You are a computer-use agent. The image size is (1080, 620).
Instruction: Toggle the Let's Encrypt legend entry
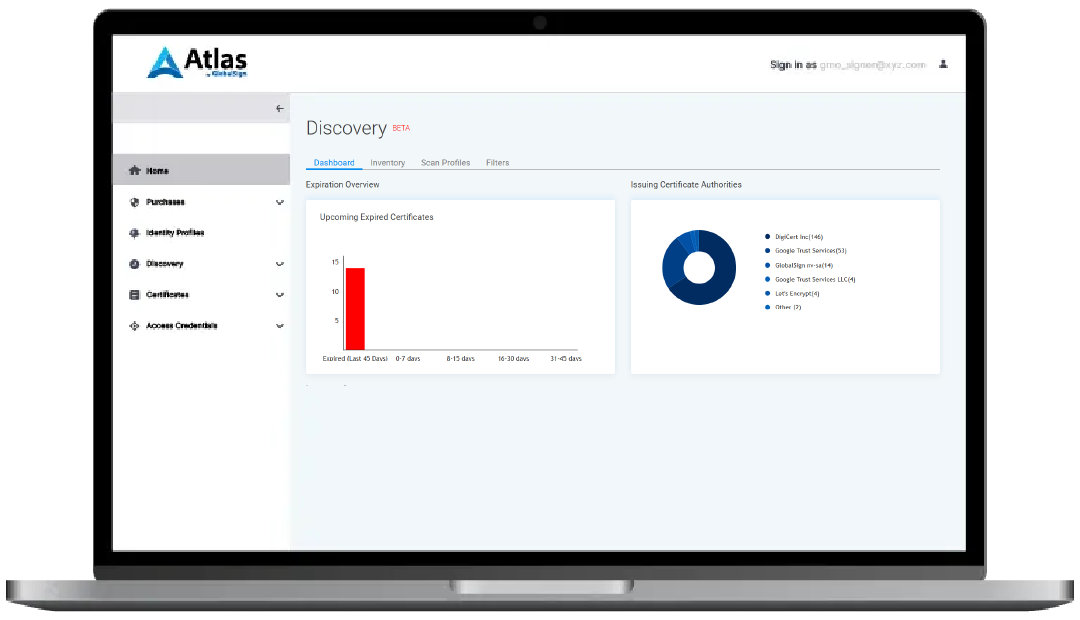pyautogui.click(x=795, y=293)
